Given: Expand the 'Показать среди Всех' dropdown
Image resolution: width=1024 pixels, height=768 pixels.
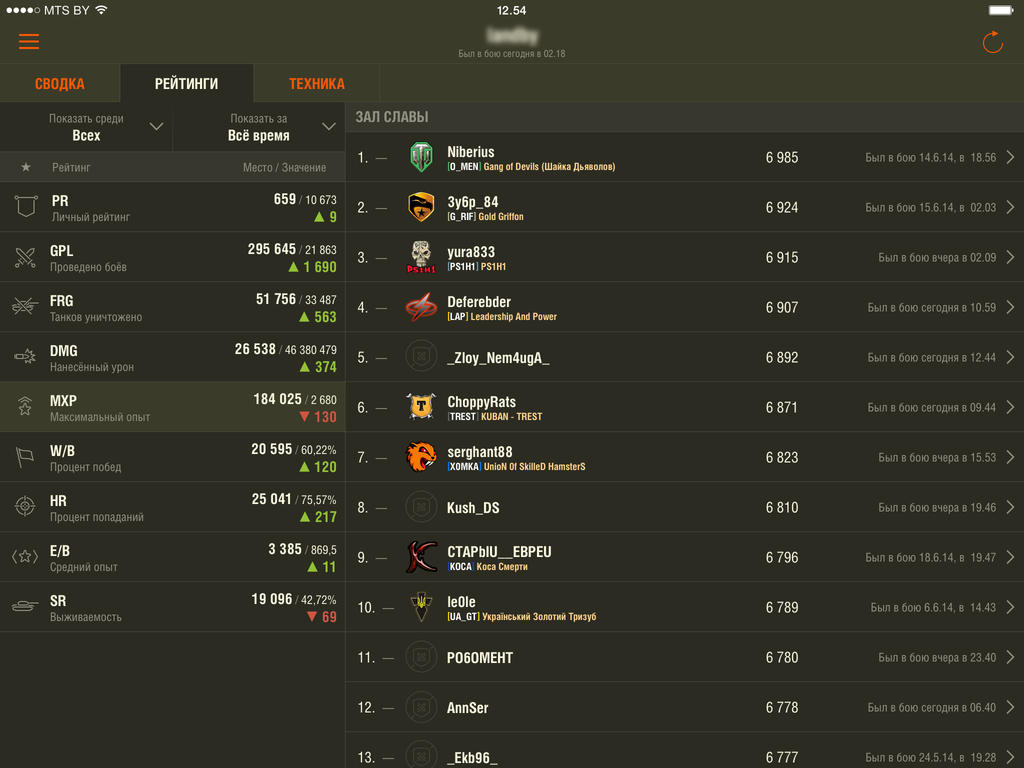Looking at the screenshot, I should [x=86, y=127].
